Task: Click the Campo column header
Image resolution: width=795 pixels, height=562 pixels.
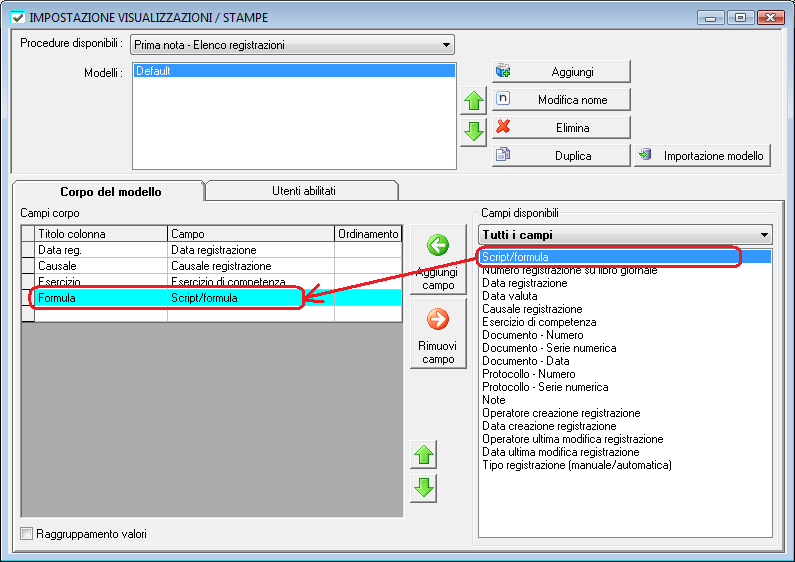Action: point(251,234)
